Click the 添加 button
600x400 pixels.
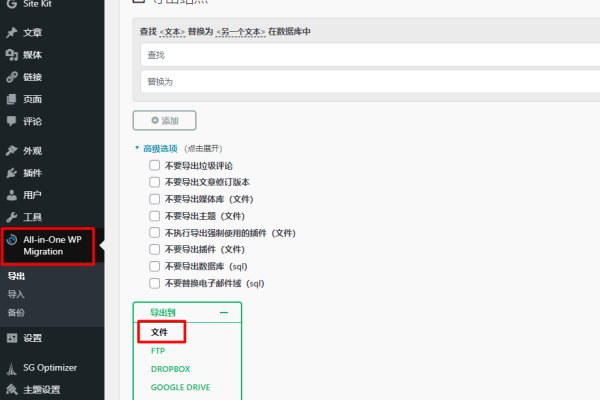point(165,121)
